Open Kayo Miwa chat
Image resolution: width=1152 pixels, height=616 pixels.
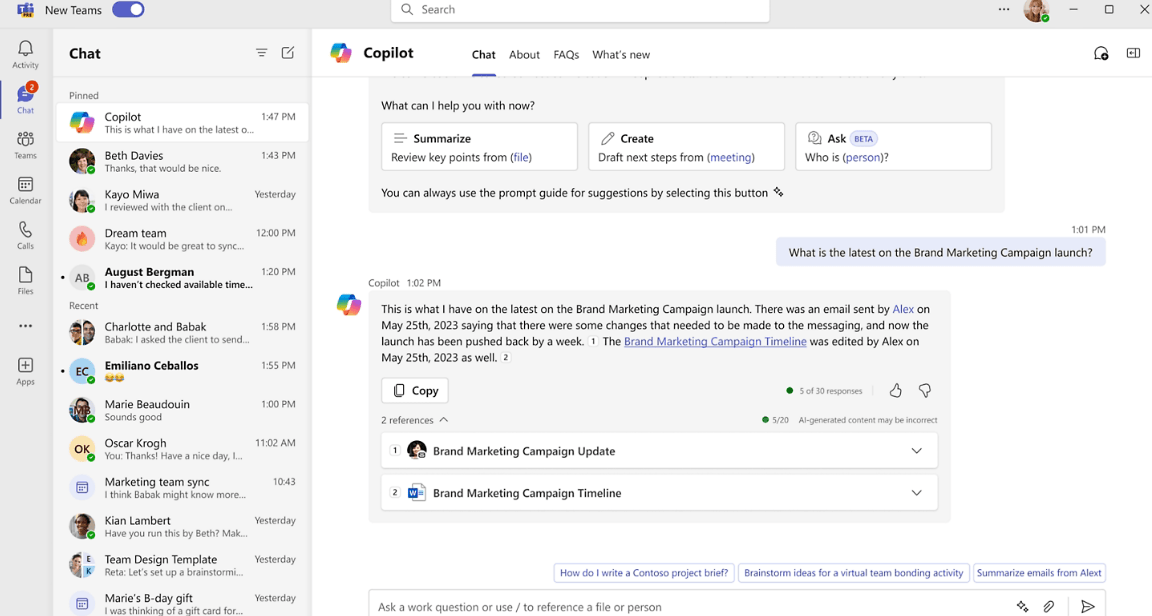point(182,200)
